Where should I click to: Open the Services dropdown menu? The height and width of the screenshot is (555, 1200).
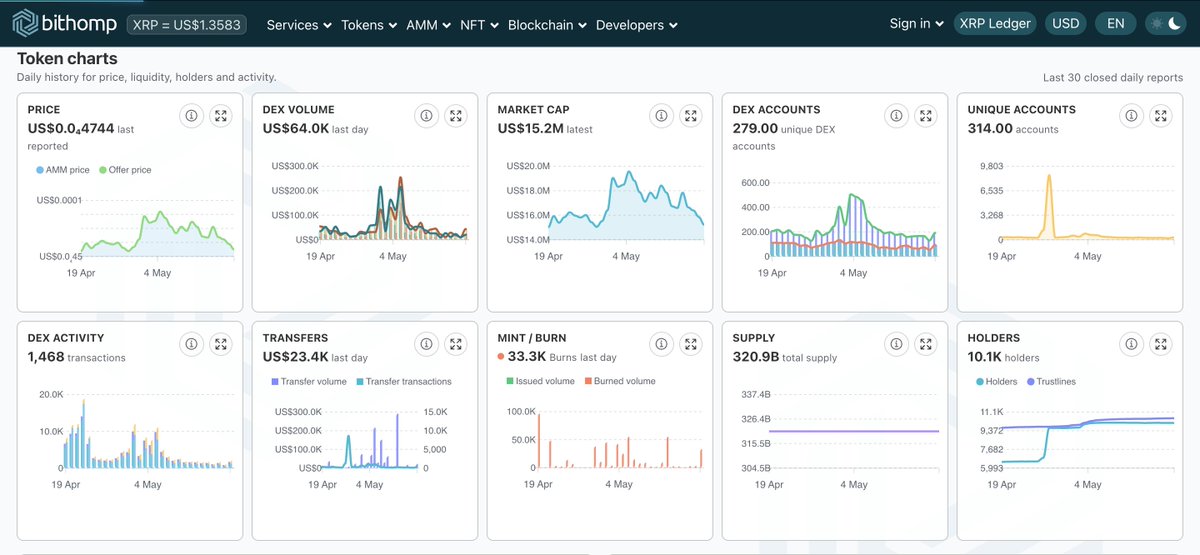(x=299, y=24)
